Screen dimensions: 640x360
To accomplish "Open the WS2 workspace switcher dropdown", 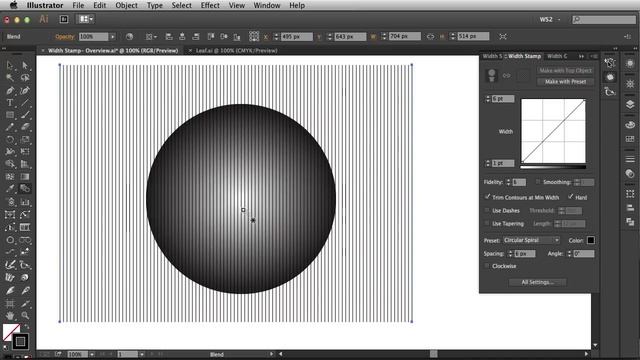I will click(x=549, y=19).
